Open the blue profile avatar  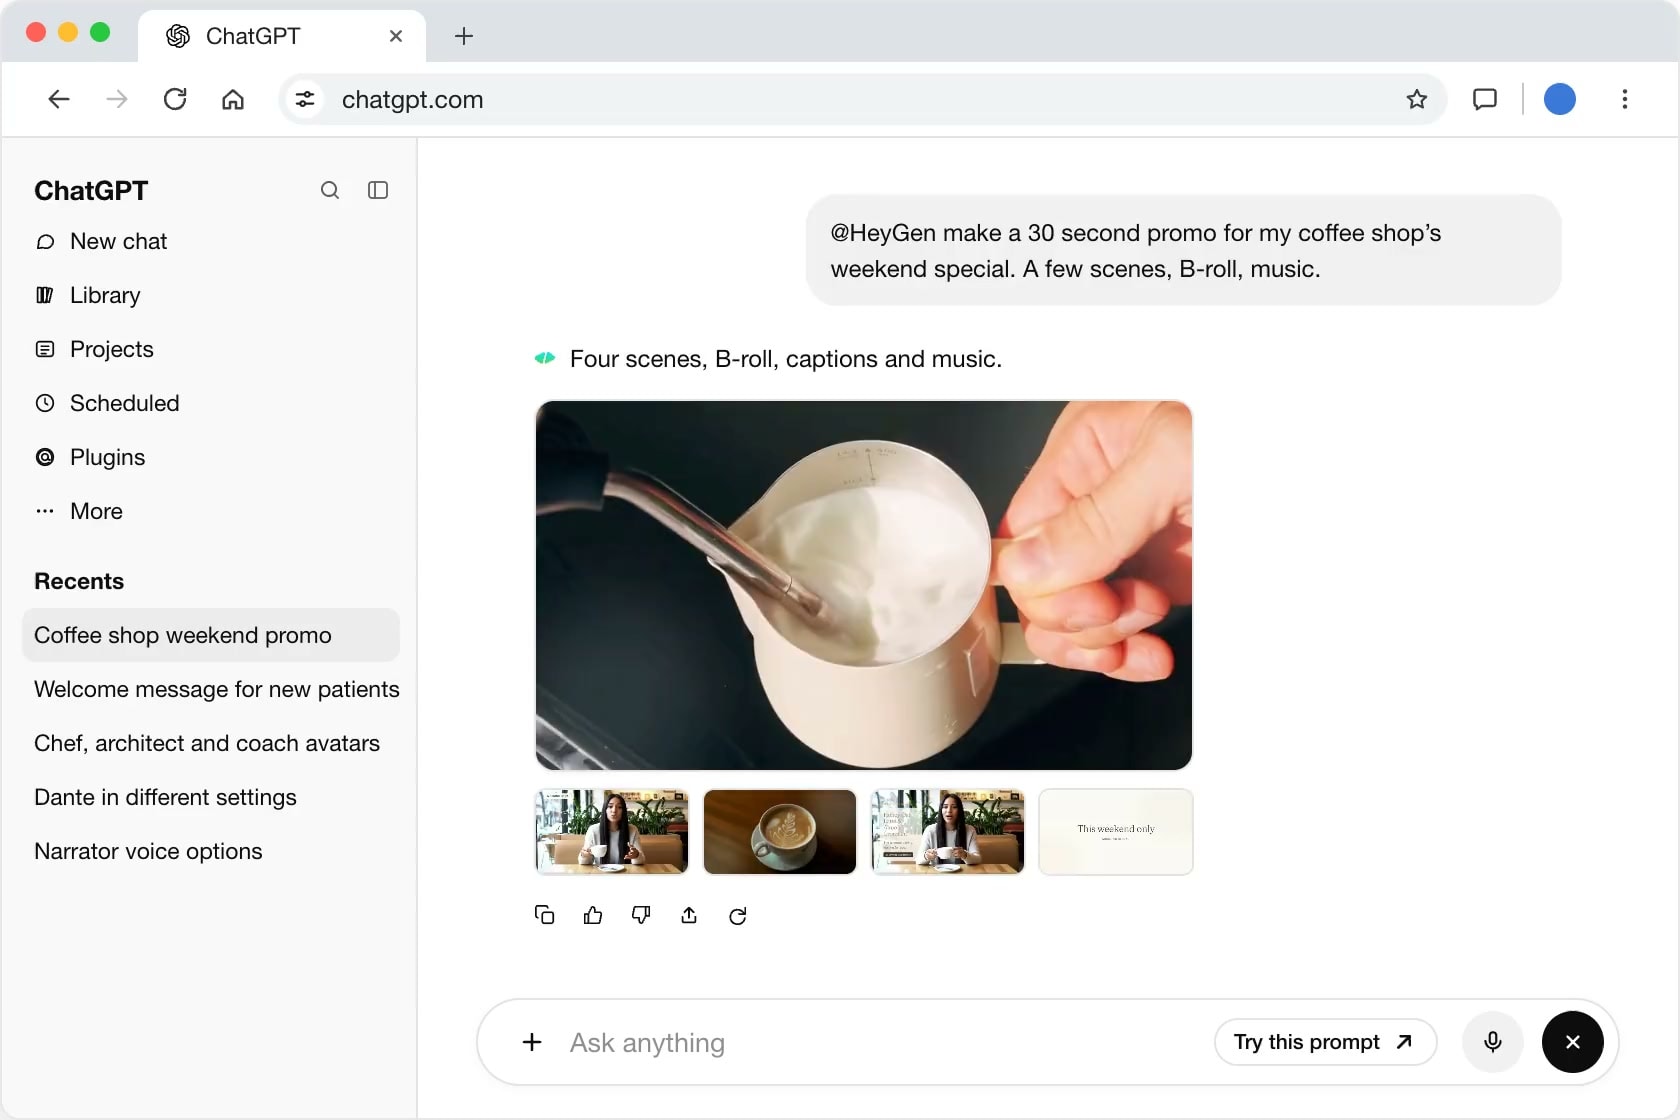pos(1560,99)
